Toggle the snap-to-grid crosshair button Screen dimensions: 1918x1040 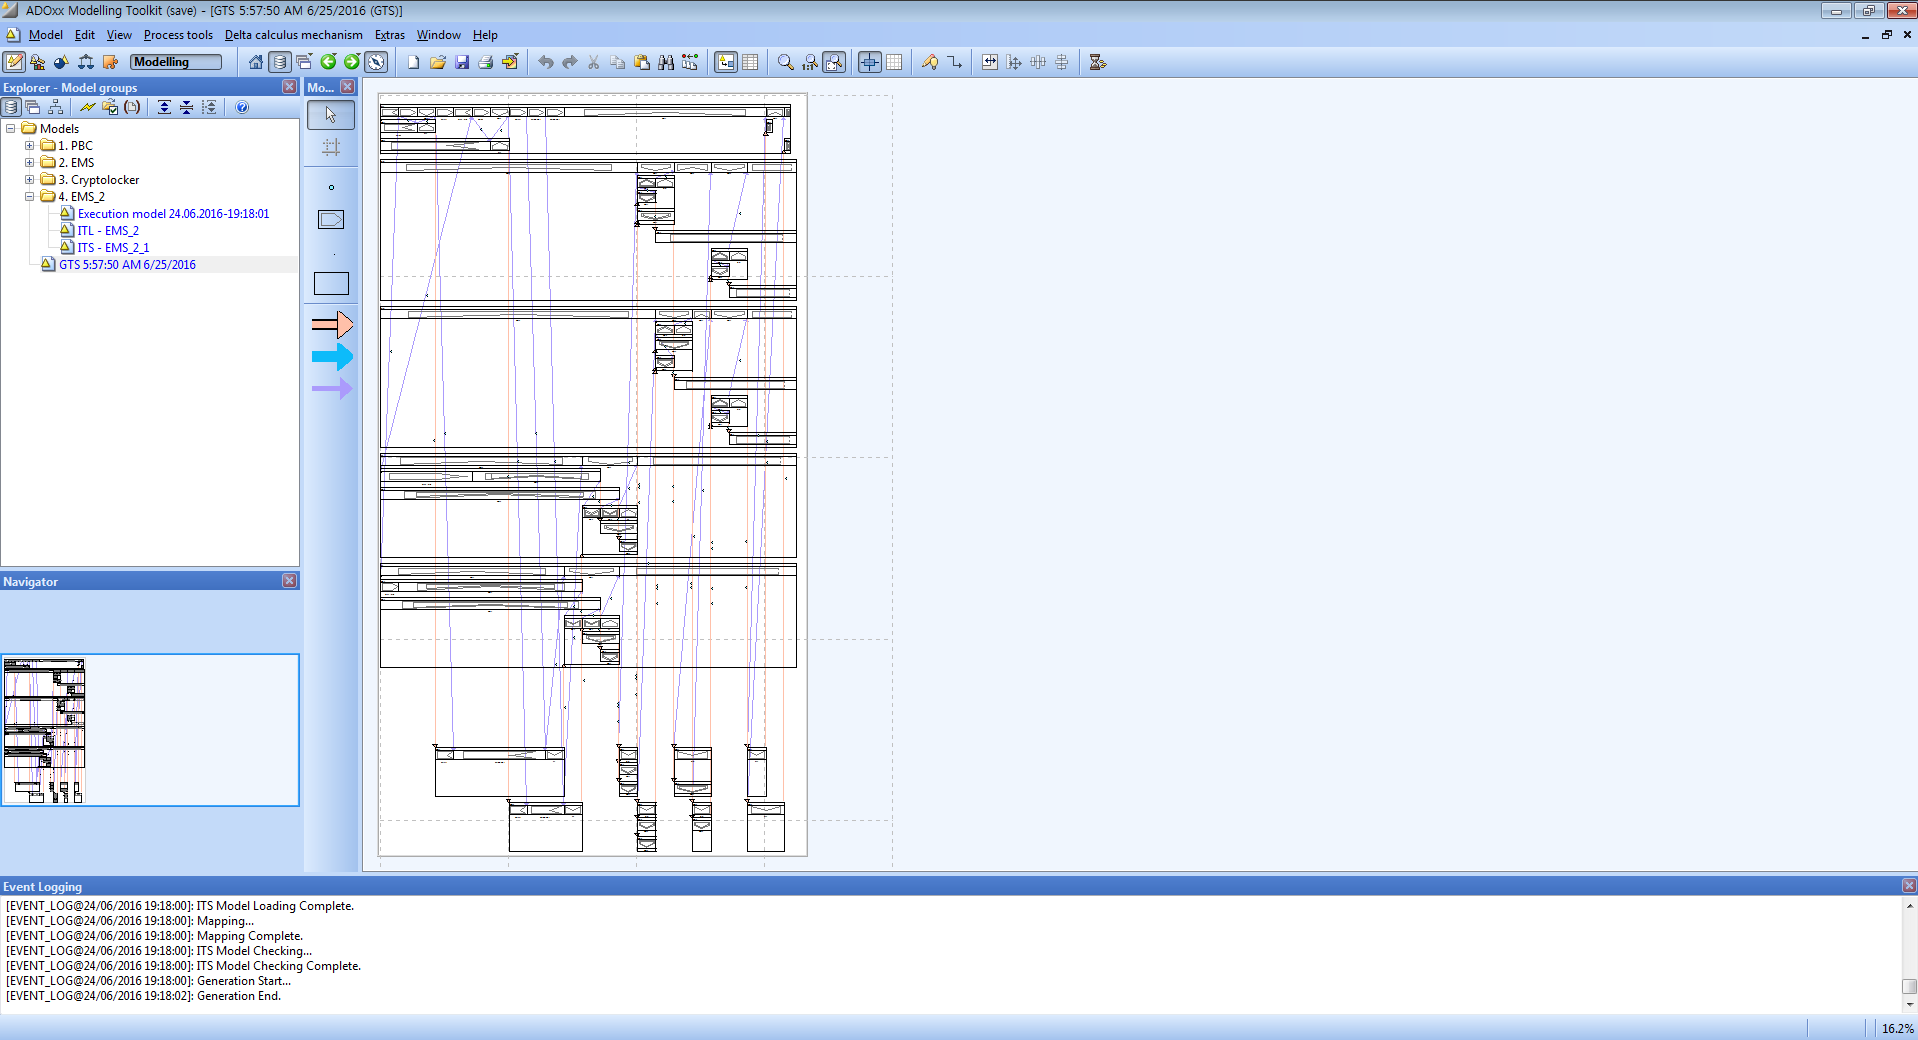pyautogui.click(x=870, y=62)
